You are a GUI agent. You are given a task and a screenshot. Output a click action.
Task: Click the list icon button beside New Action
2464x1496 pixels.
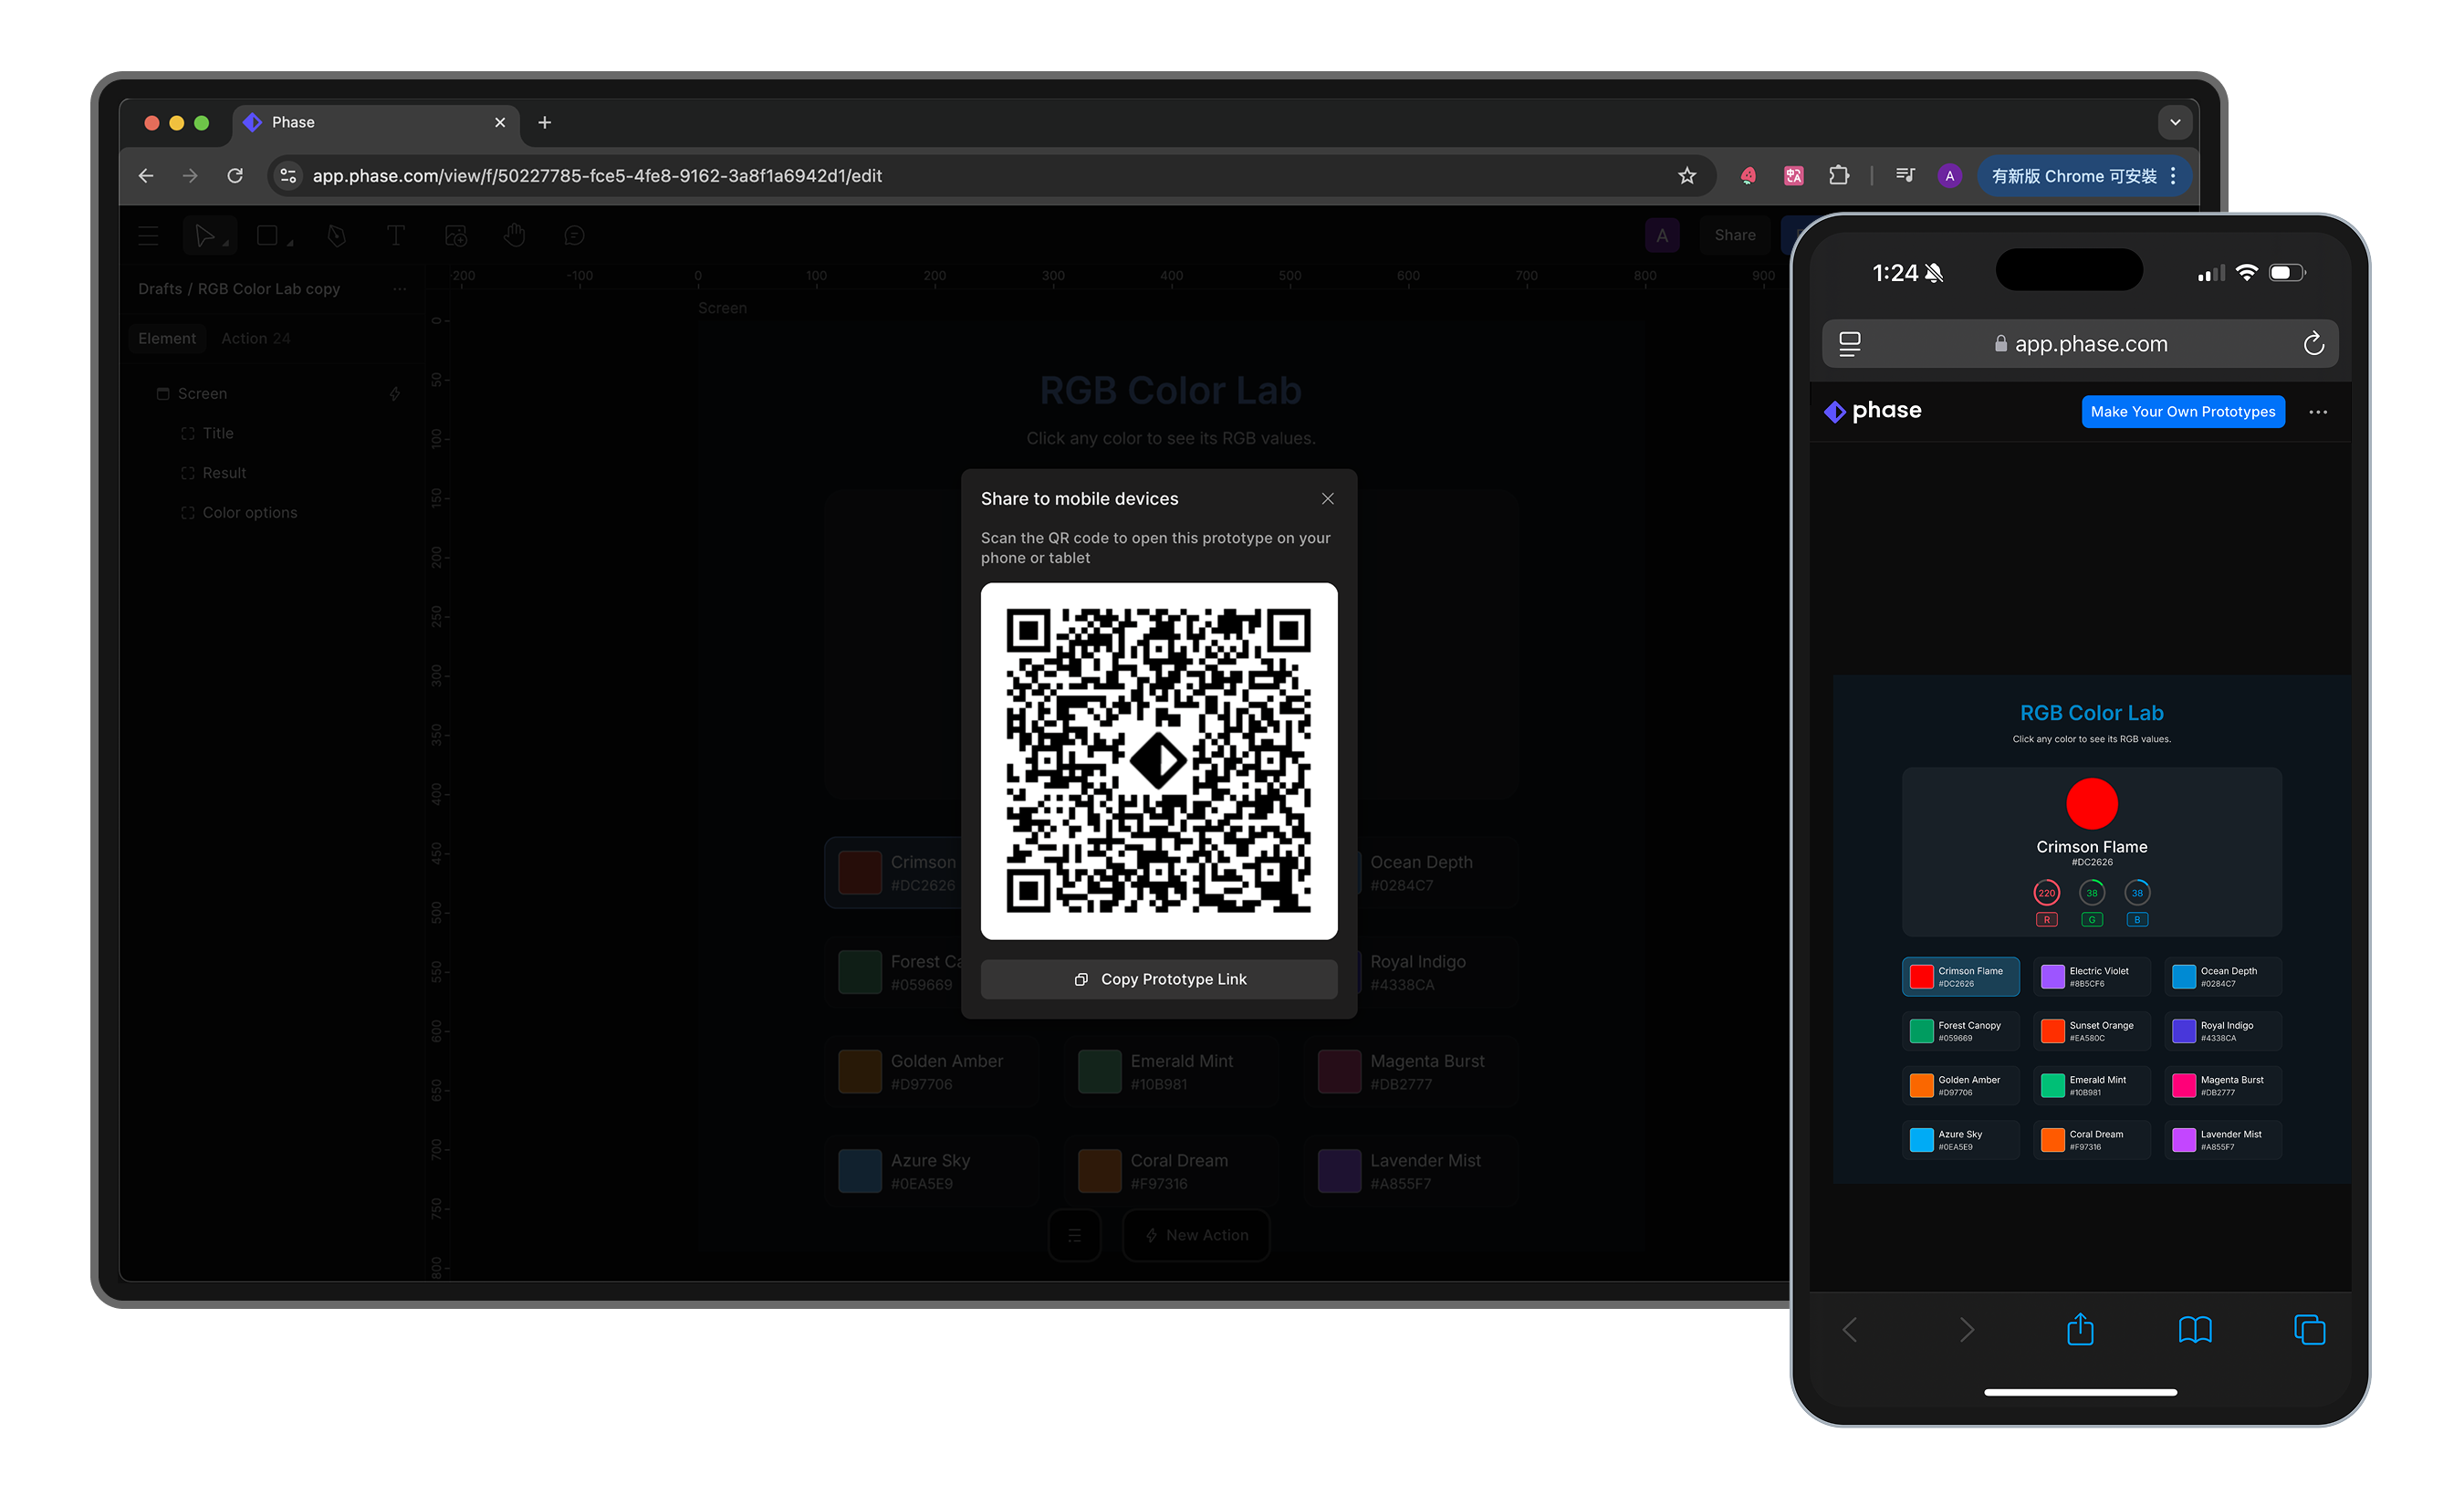[x=1075, y=1236]
